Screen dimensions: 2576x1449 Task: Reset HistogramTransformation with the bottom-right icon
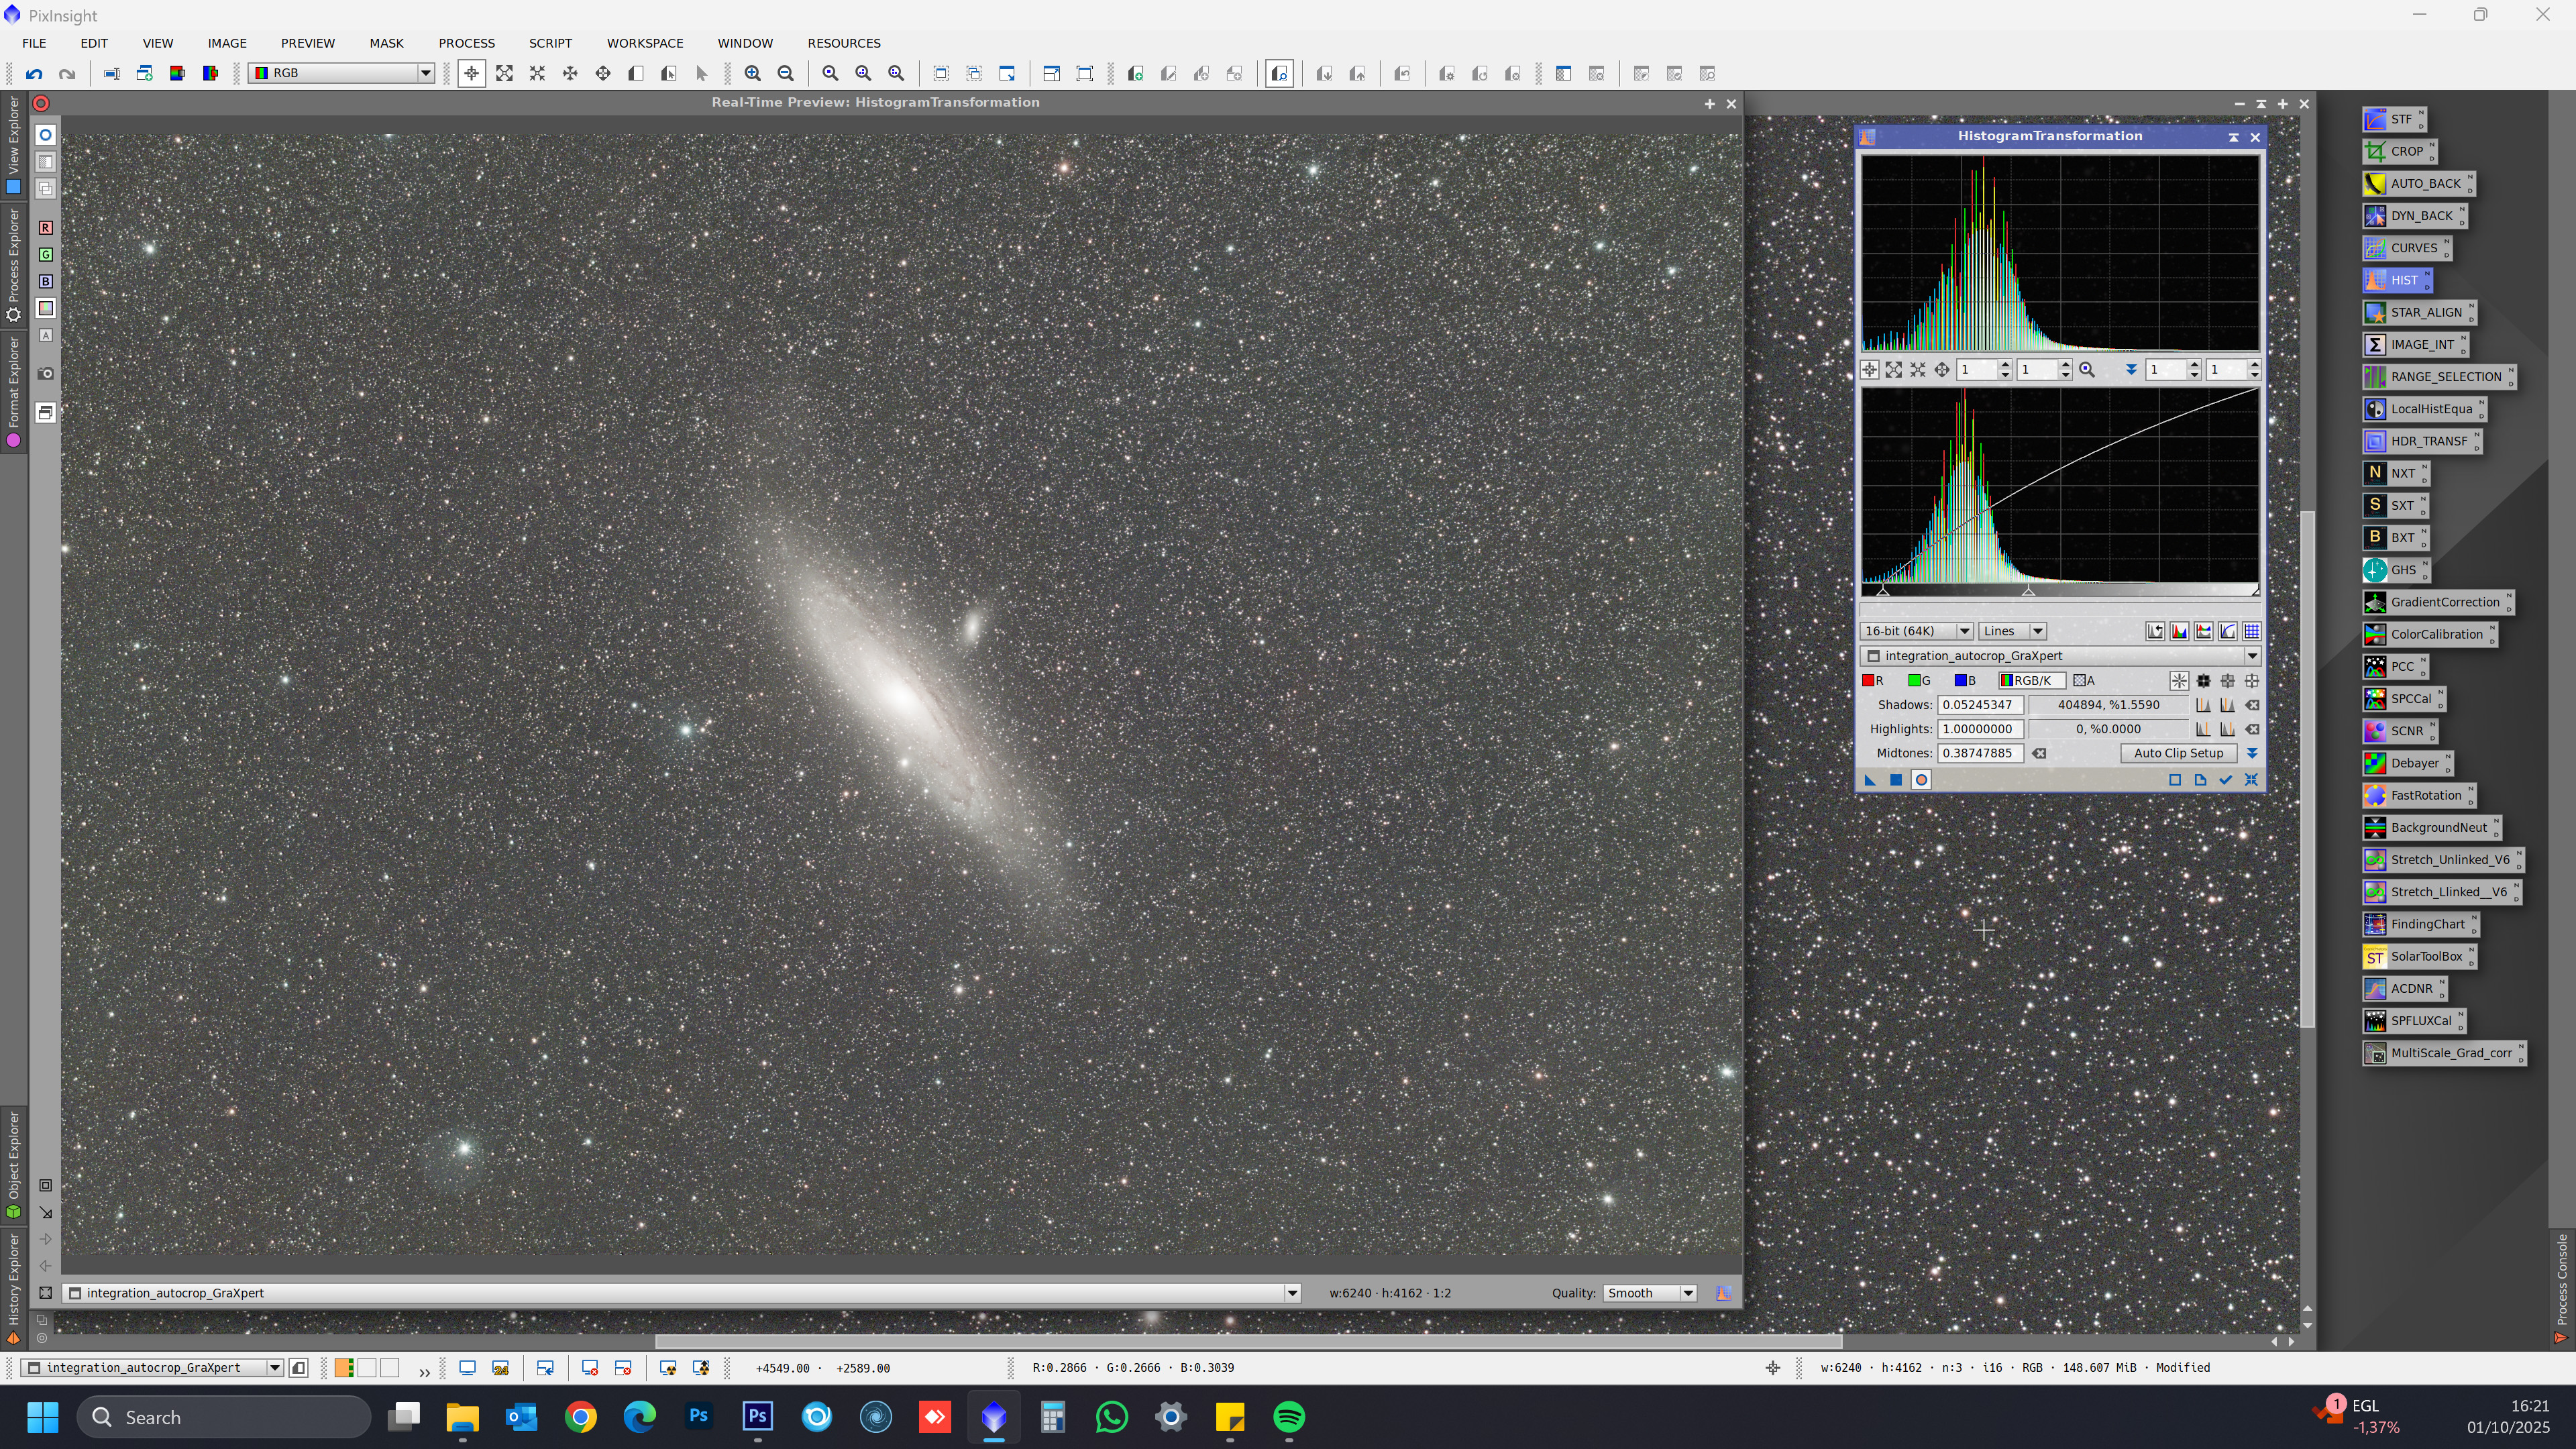(x=2251, y=780)
